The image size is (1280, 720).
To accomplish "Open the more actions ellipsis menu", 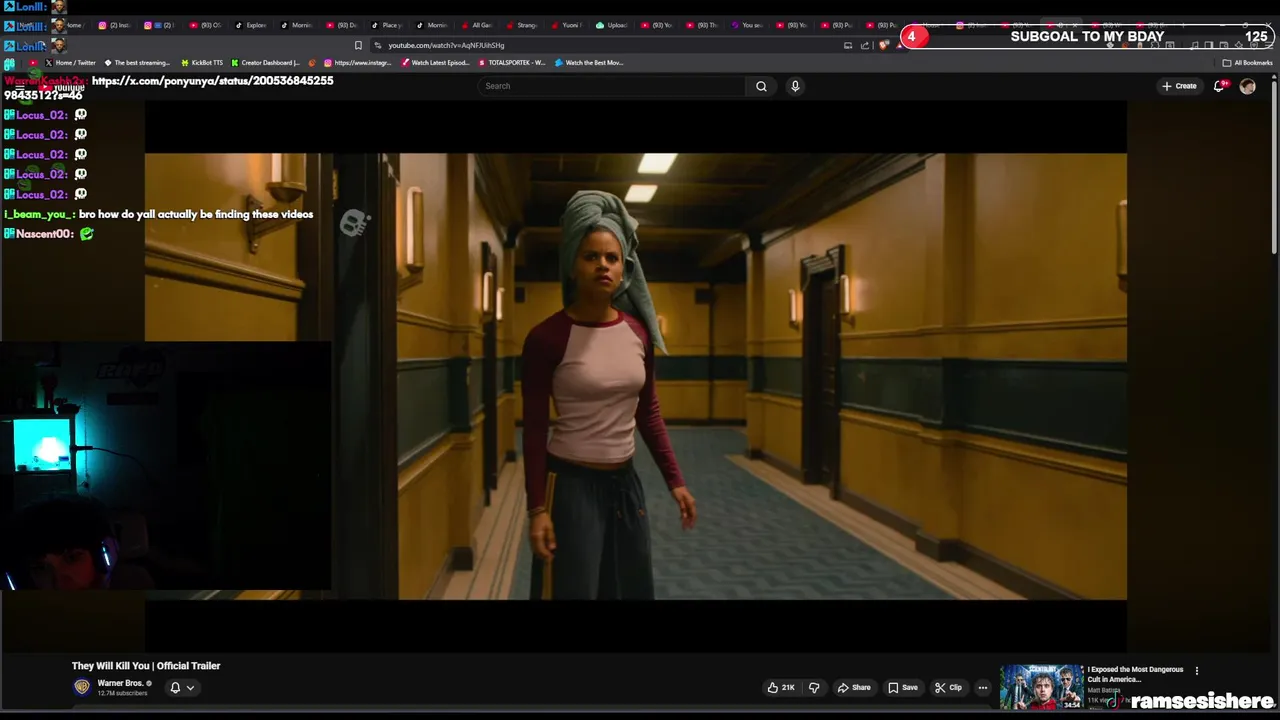I will 983,688.
